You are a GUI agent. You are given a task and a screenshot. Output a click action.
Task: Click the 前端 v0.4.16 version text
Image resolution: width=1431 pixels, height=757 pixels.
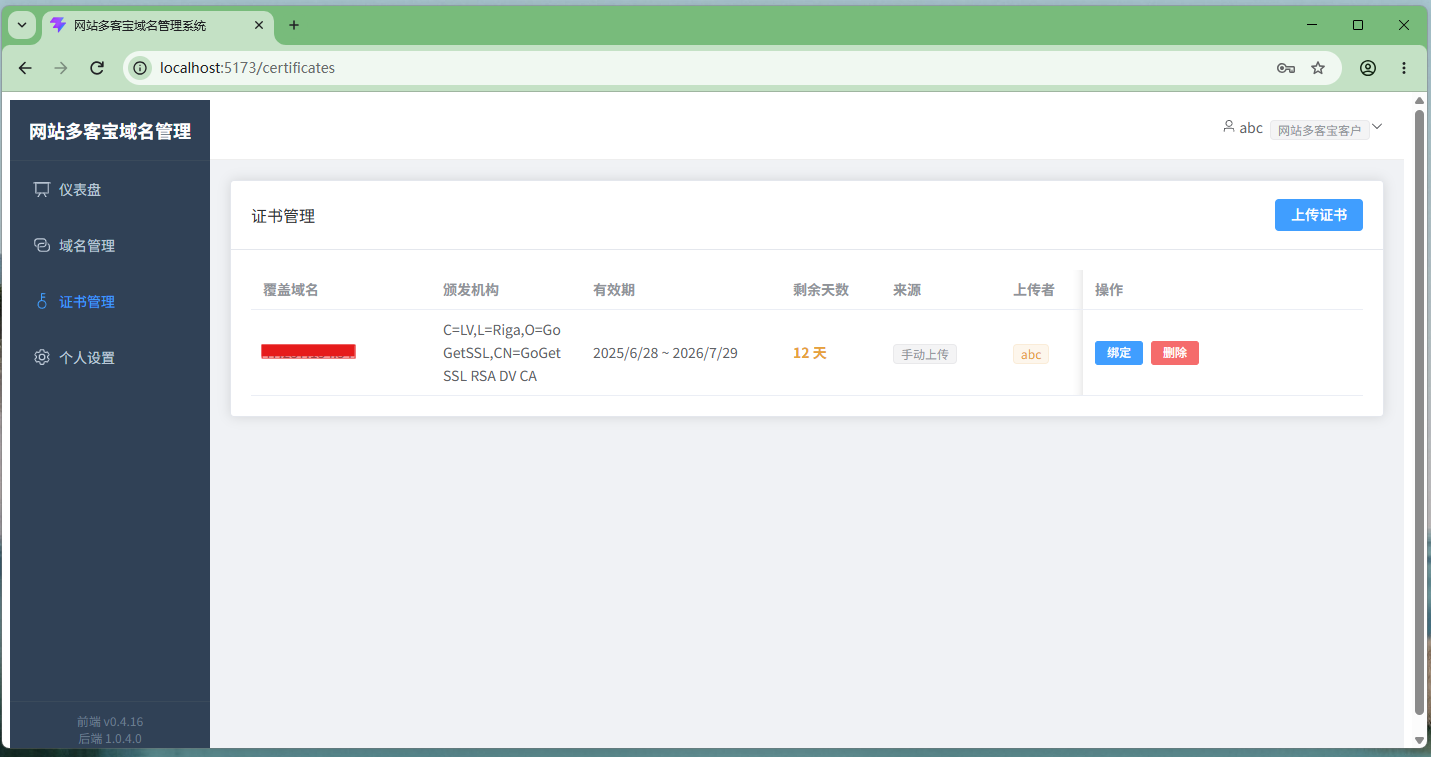[x=110, y=721]
